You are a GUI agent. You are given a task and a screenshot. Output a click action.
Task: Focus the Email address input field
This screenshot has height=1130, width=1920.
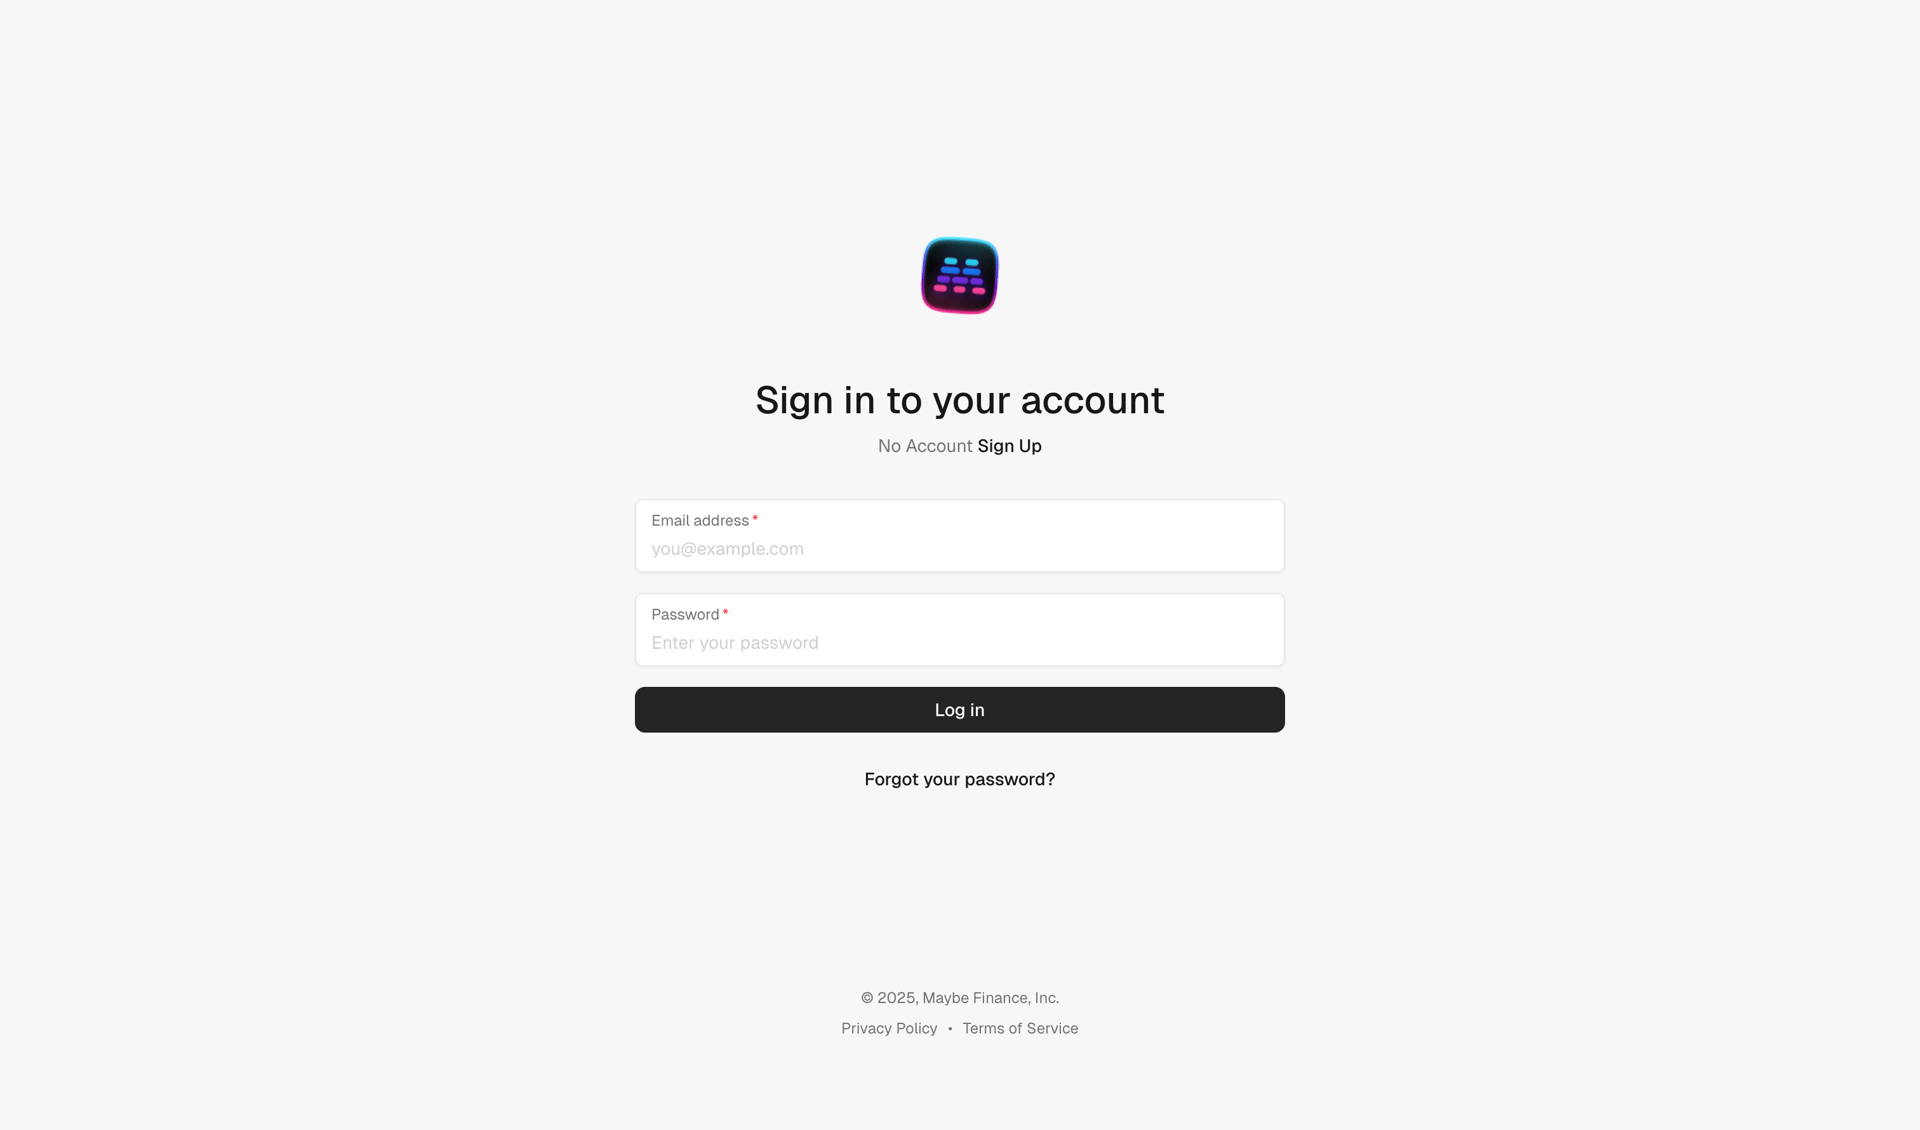coord(960,536)
